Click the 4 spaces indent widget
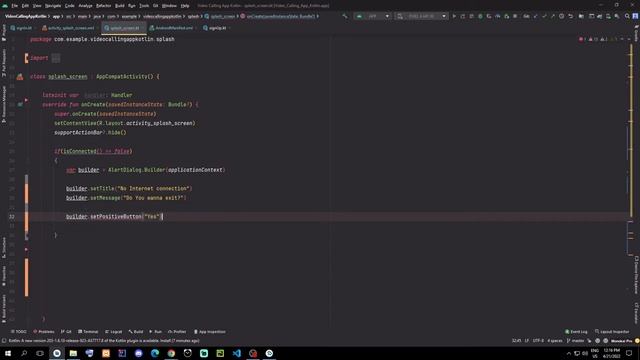The width and height of the screenshot is (640, 360). pyautogui.click(x=554, y=341)
